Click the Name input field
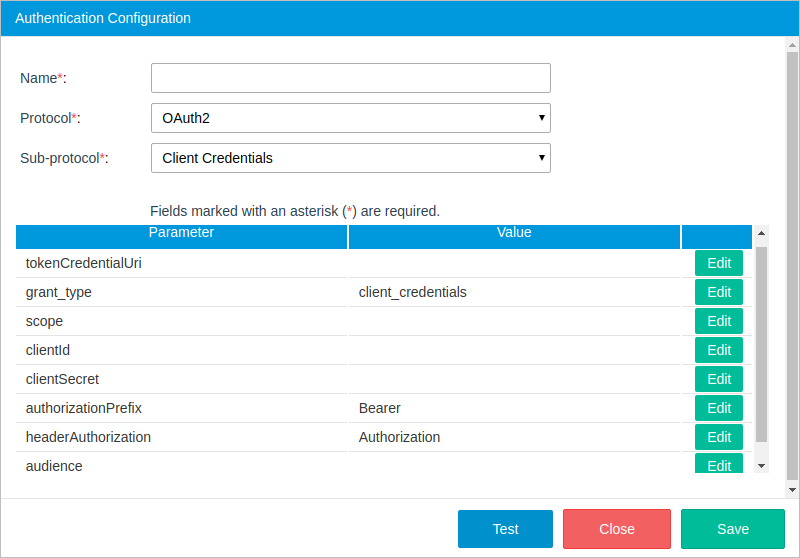Image resolution: width=800 pixels, height=558 pixels. 350,78
